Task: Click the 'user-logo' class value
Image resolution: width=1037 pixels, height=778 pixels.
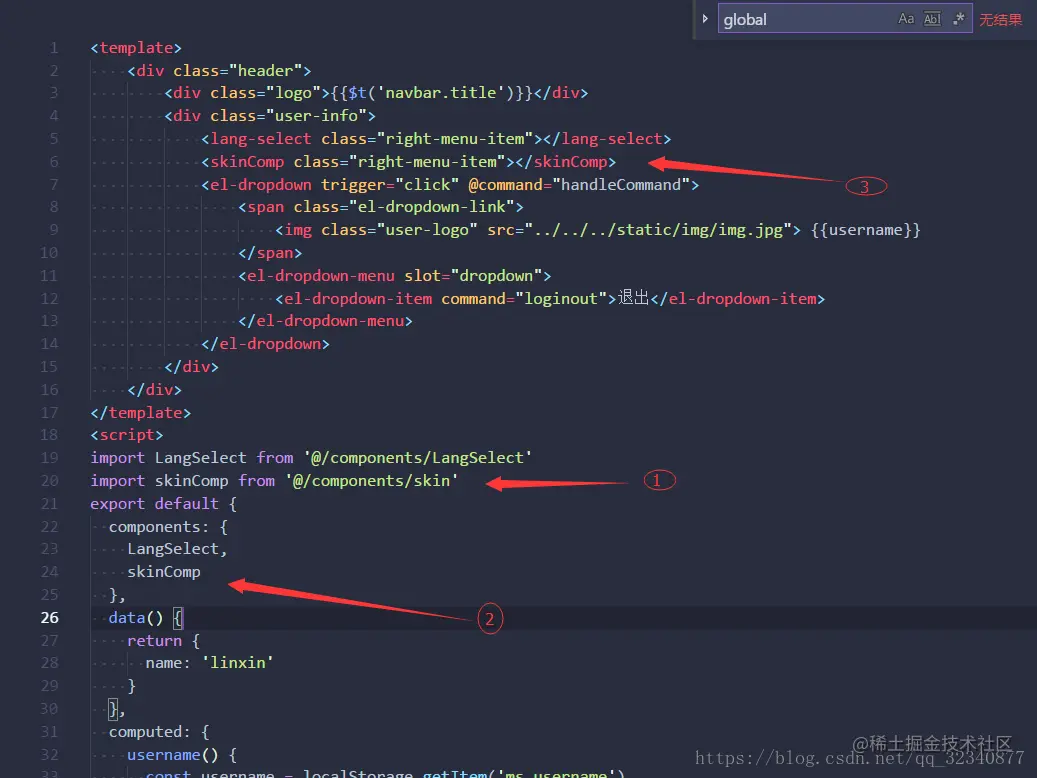Action: [x=427, y=230]
